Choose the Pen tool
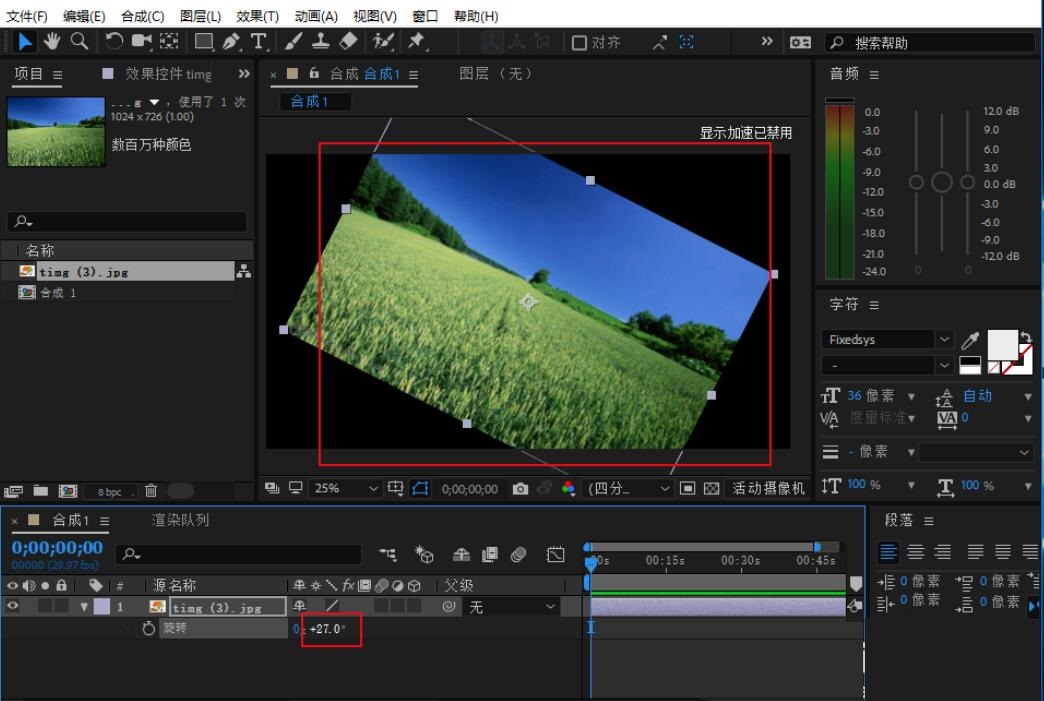Image resolution: width=1044 pixels, height=701 pixels. click(x=231, y=41)
